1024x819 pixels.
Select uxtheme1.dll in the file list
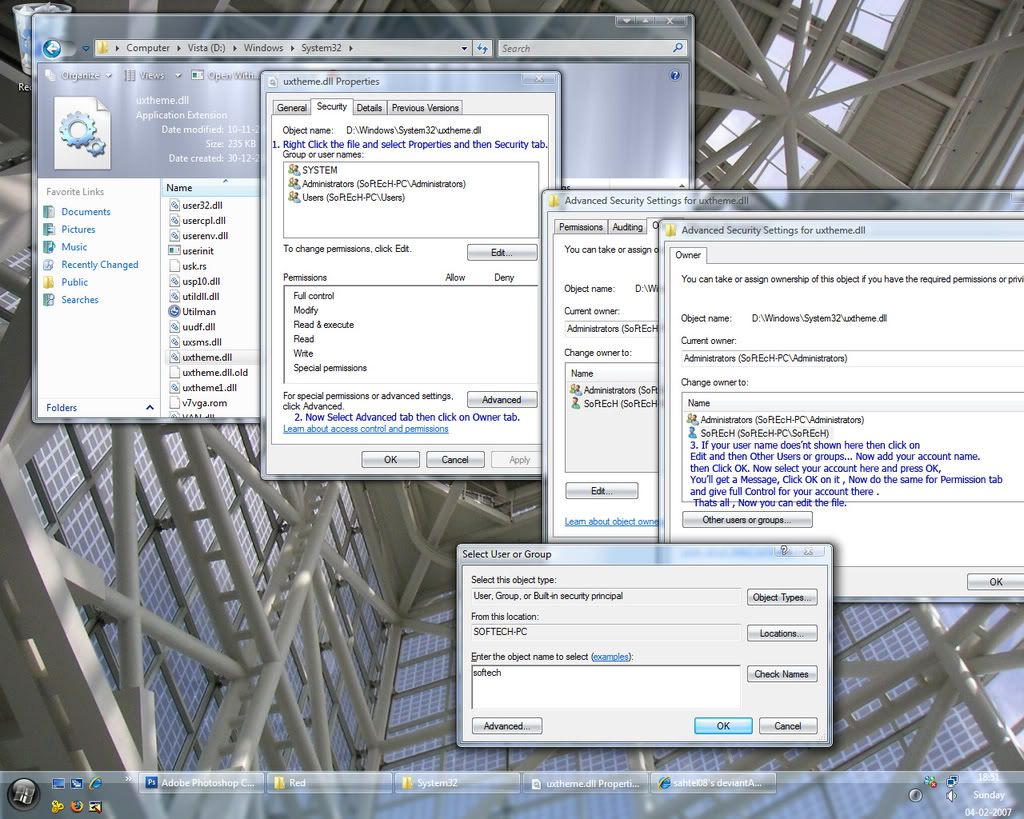click(209, 387)
